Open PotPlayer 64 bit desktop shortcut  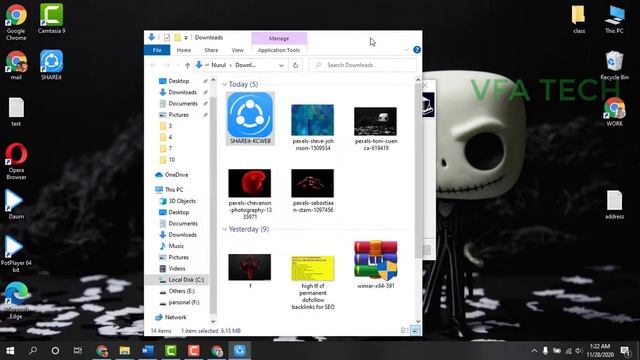tap(16, 254)
